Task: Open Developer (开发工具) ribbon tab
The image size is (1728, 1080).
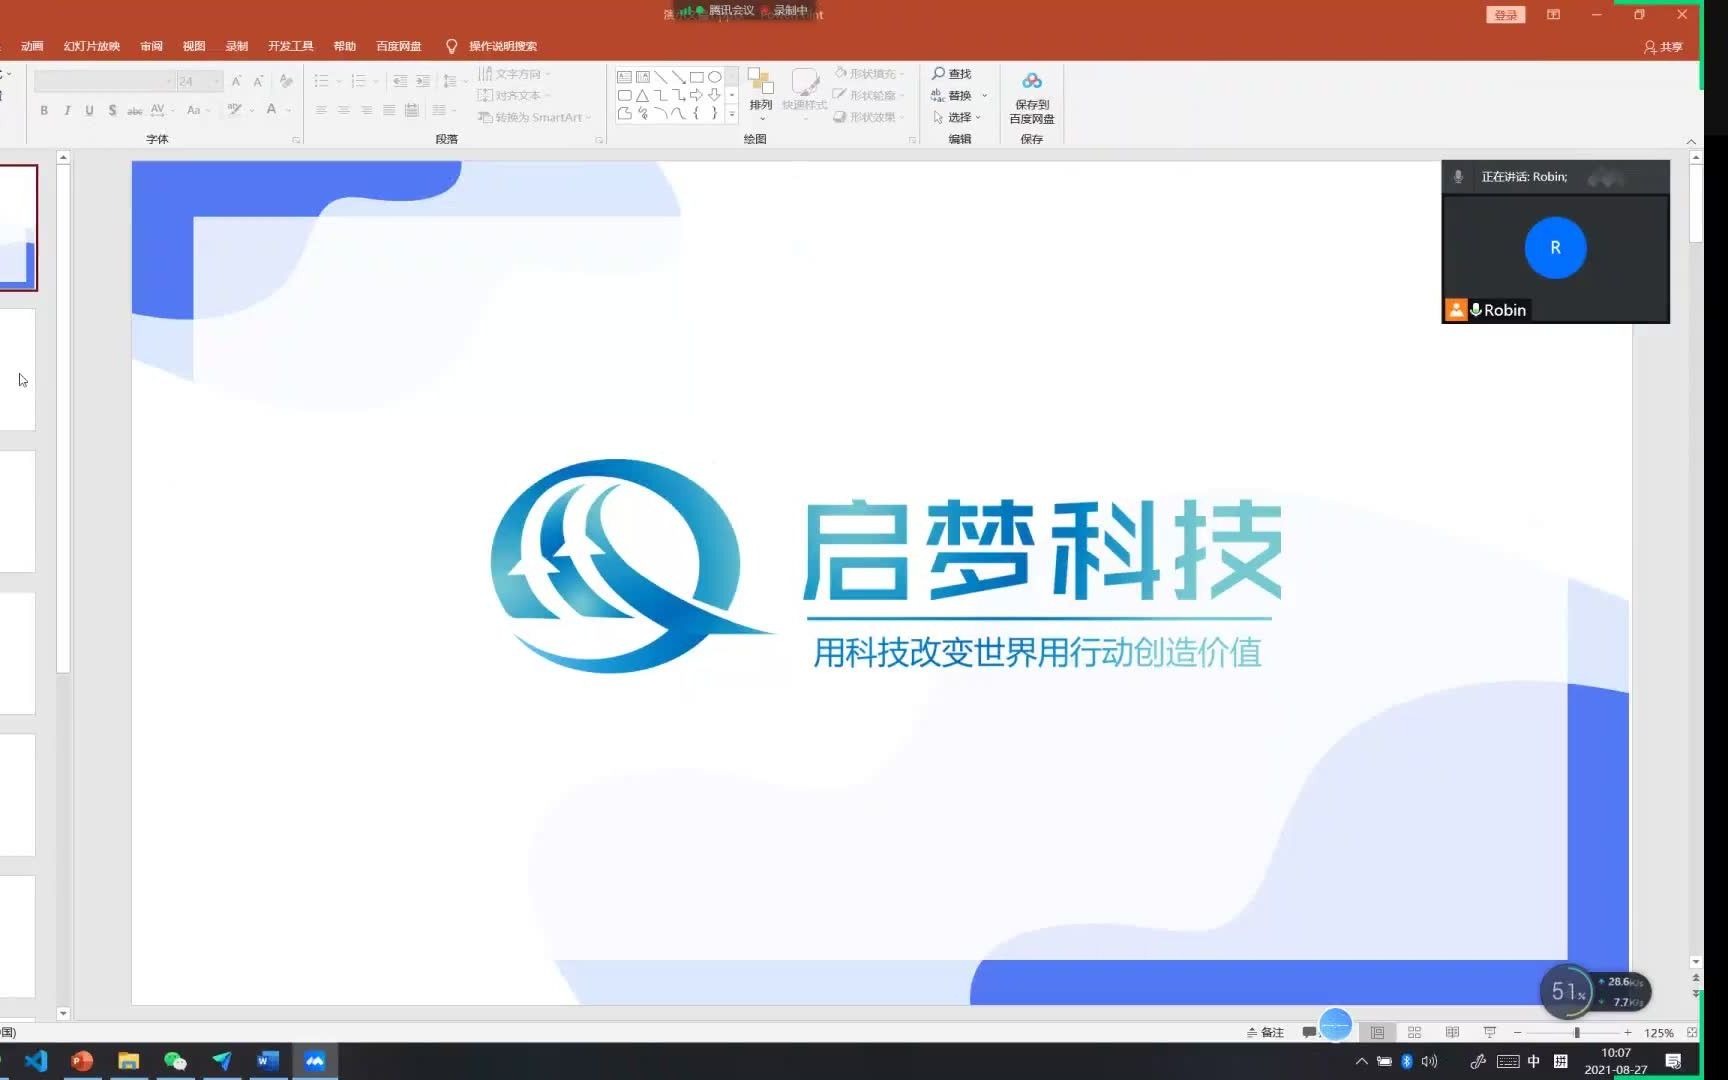Action: coord(290,46)
